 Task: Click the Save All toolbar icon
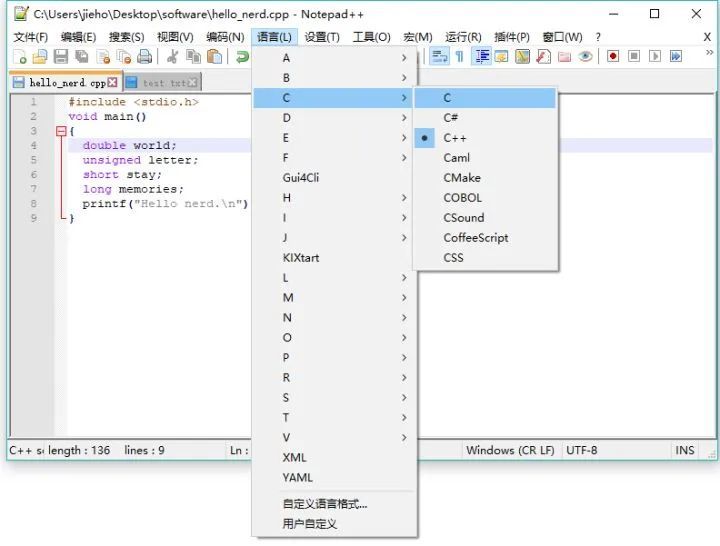tap(82, 57)
